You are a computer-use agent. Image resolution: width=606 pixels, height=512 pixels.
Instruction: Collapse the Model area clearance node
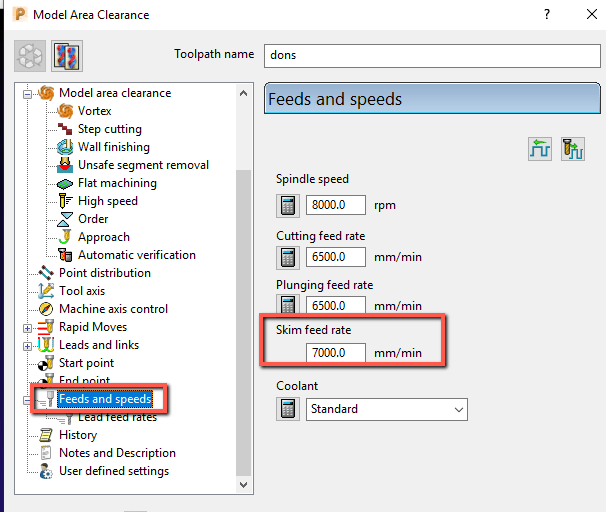(x=27, y=94)
